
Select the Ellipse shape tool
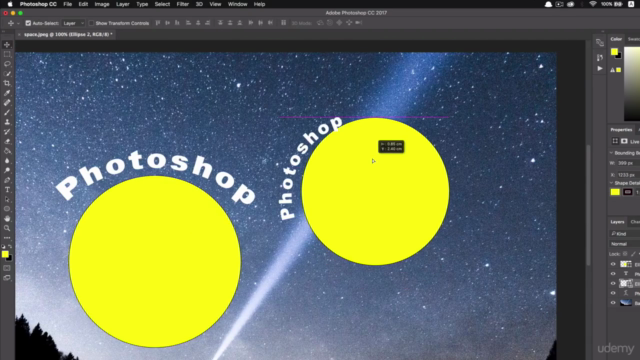point(7,209)
